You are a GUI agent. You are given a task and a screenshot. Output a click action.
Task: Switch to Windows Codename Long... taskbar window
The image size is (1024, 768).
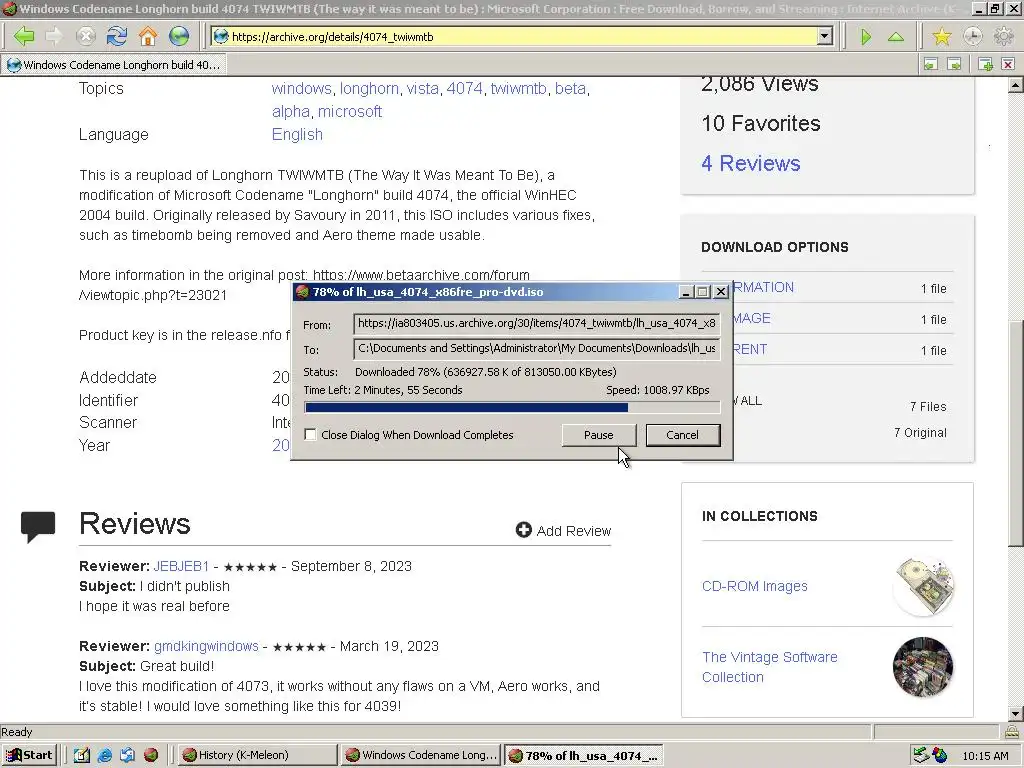tap(420, 755)
